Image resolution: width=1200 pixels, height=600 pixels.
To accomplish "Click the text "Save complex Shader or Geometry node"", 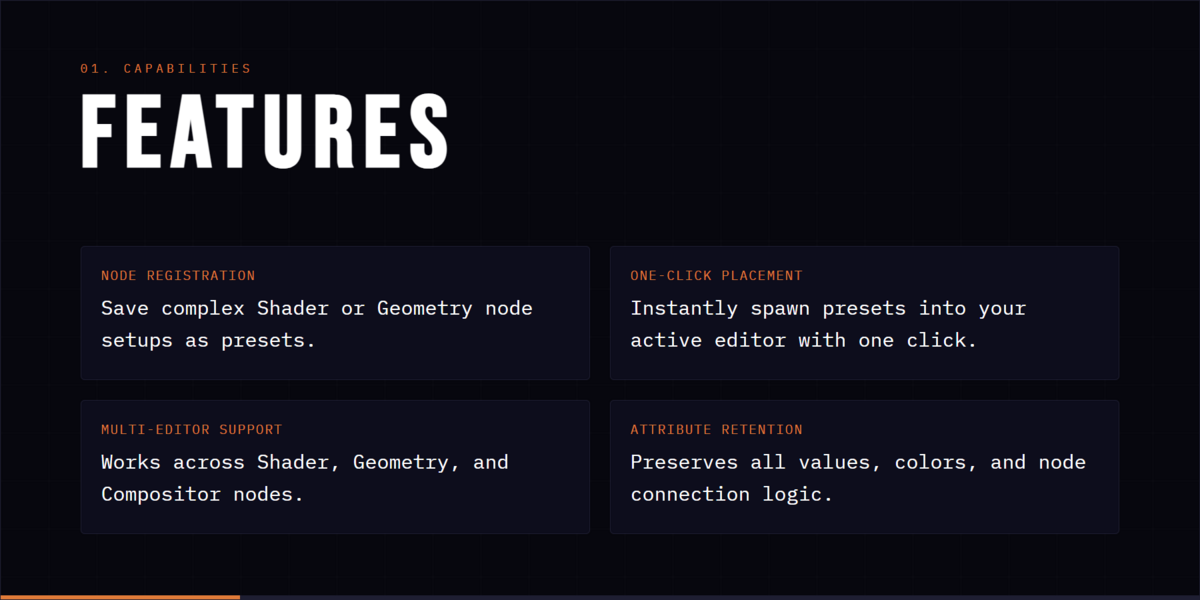I will [317, 309].
